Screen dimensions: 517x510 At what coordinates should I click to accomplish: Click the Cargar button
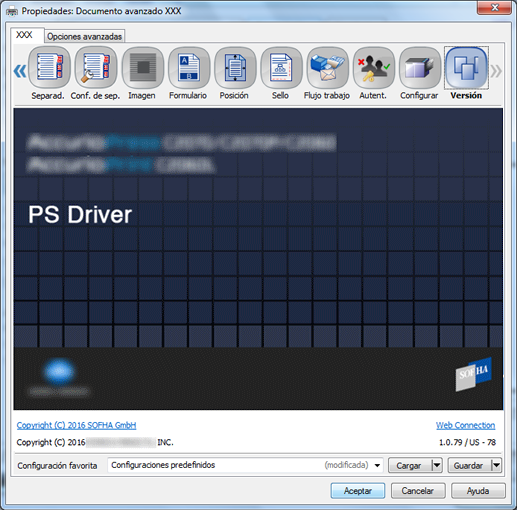coord(410,465)
